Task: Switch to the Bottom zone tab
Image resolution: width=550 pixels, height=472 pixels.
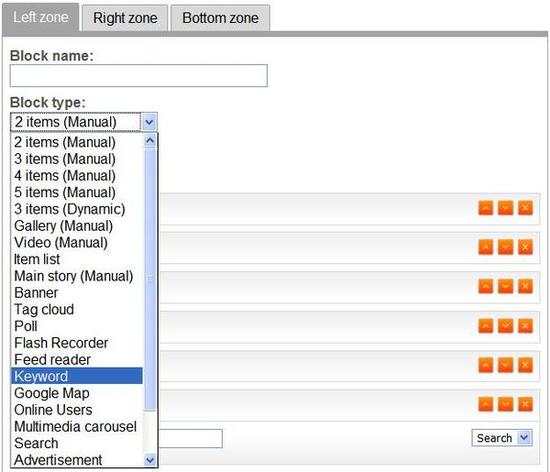Action: tap(220, 18)
